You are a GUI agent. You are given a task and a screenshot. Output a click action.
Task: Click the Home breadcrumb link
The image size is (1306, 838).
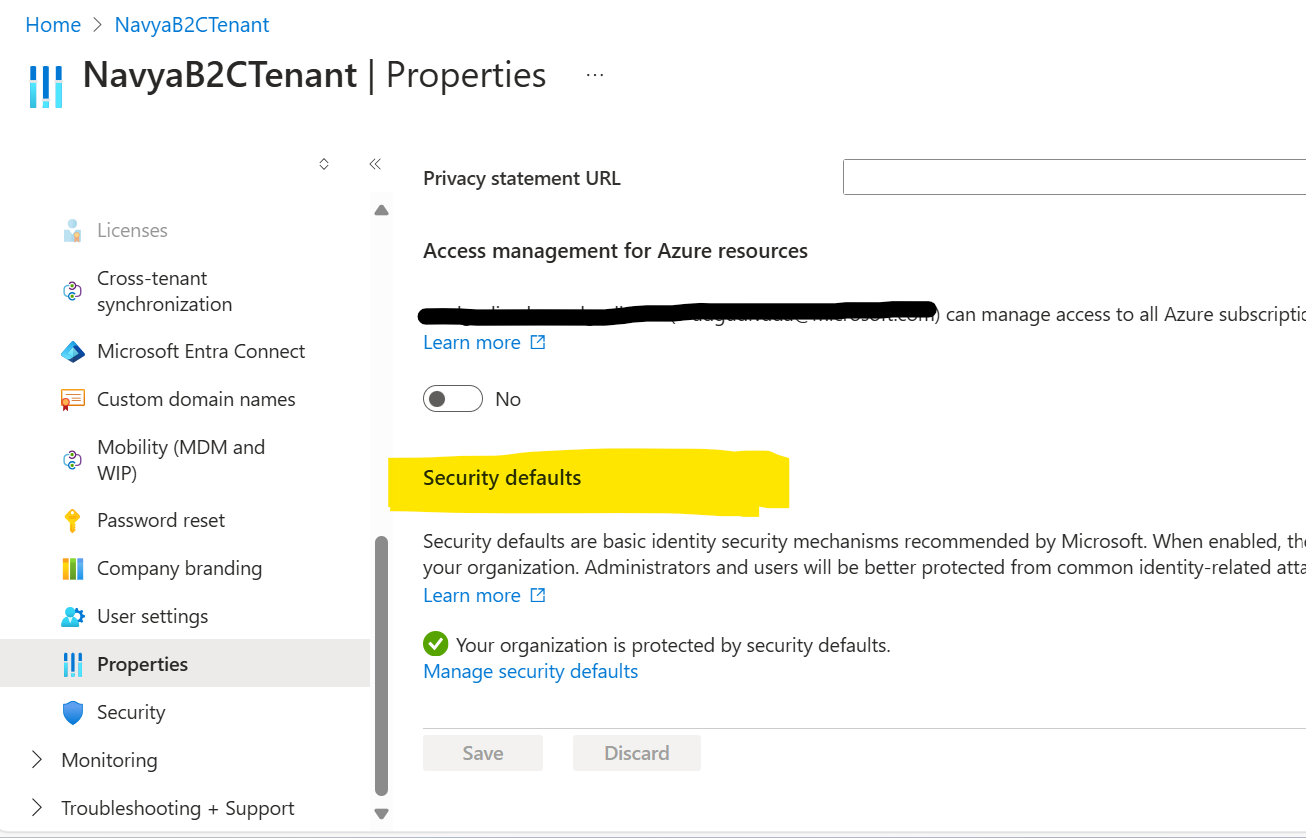(x=53, y=25)
